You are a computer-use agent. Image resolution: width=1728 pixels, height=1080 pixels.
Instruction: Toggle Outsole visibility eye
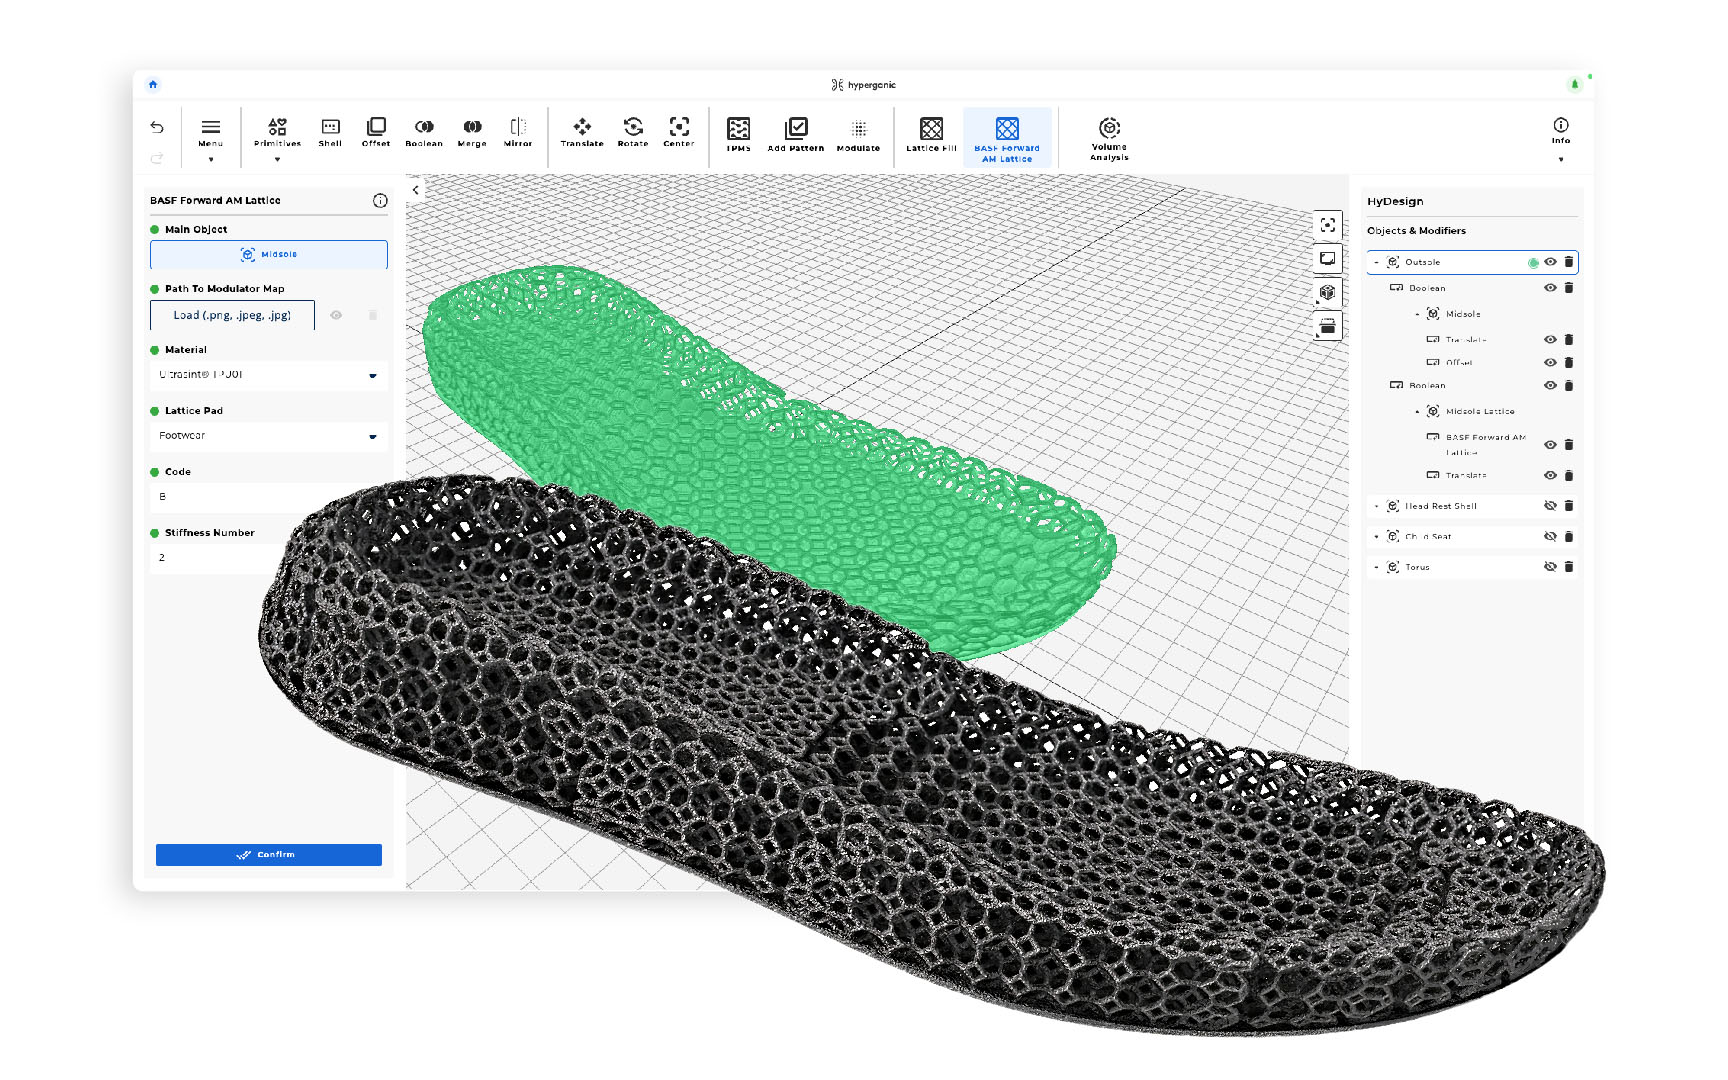(x=1551, y=262)
